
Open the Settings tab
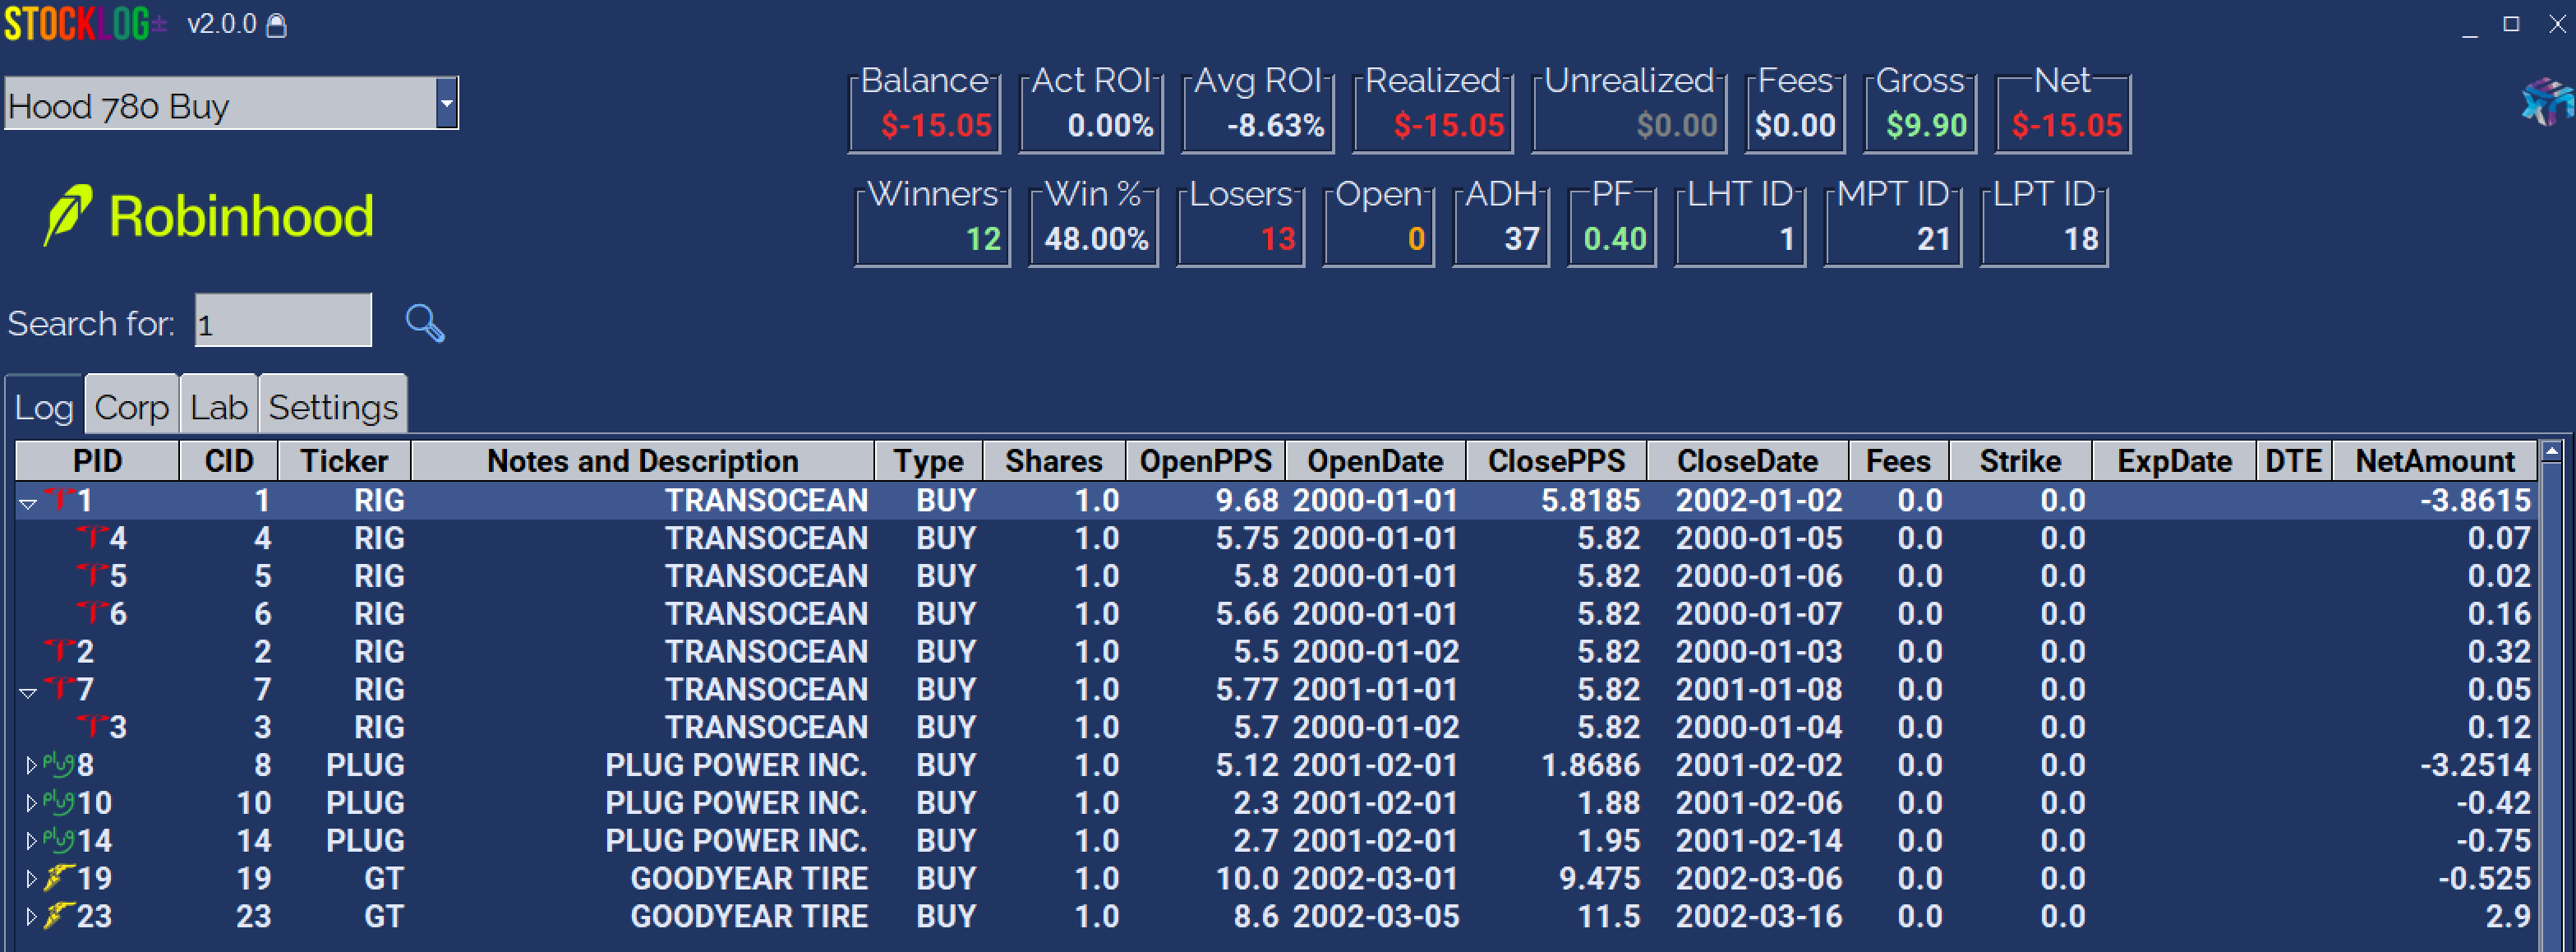point(333,407)
